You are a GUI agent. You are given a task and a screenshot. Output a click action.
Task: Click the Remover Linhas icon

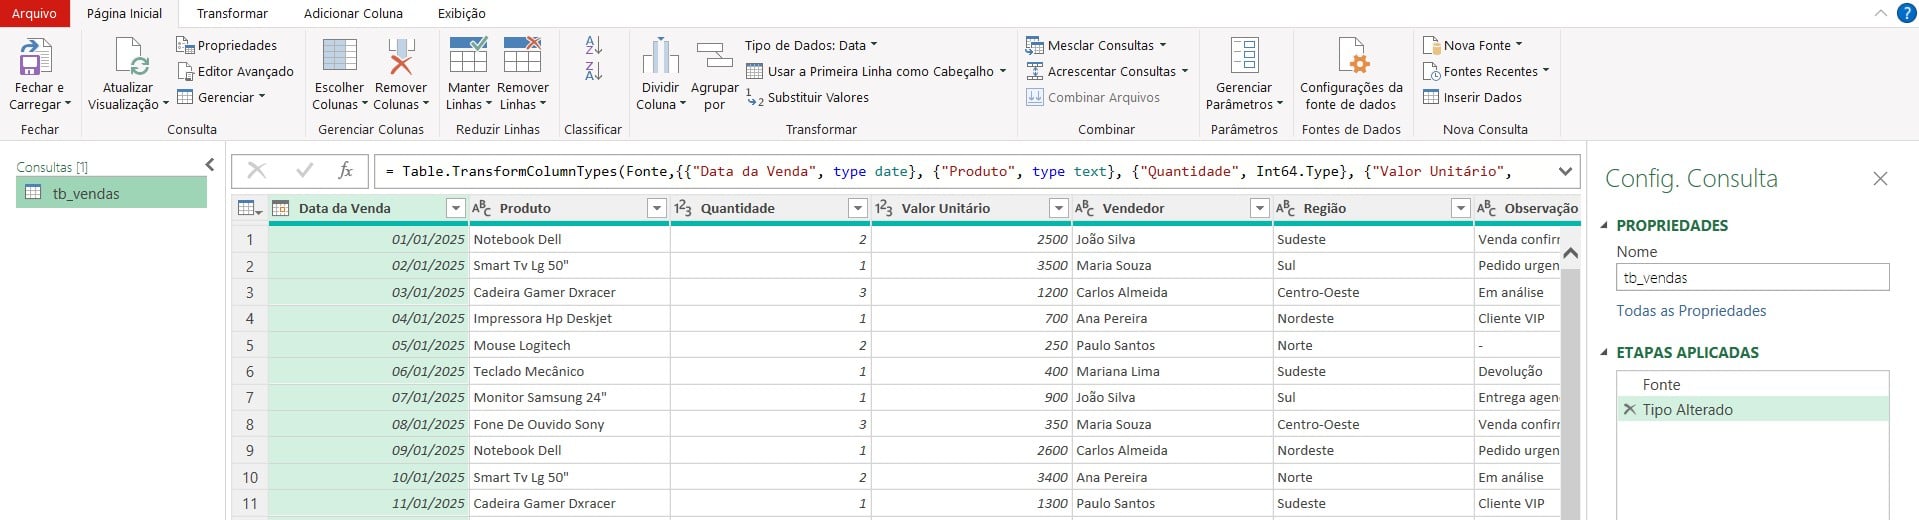tap(522, 57)
